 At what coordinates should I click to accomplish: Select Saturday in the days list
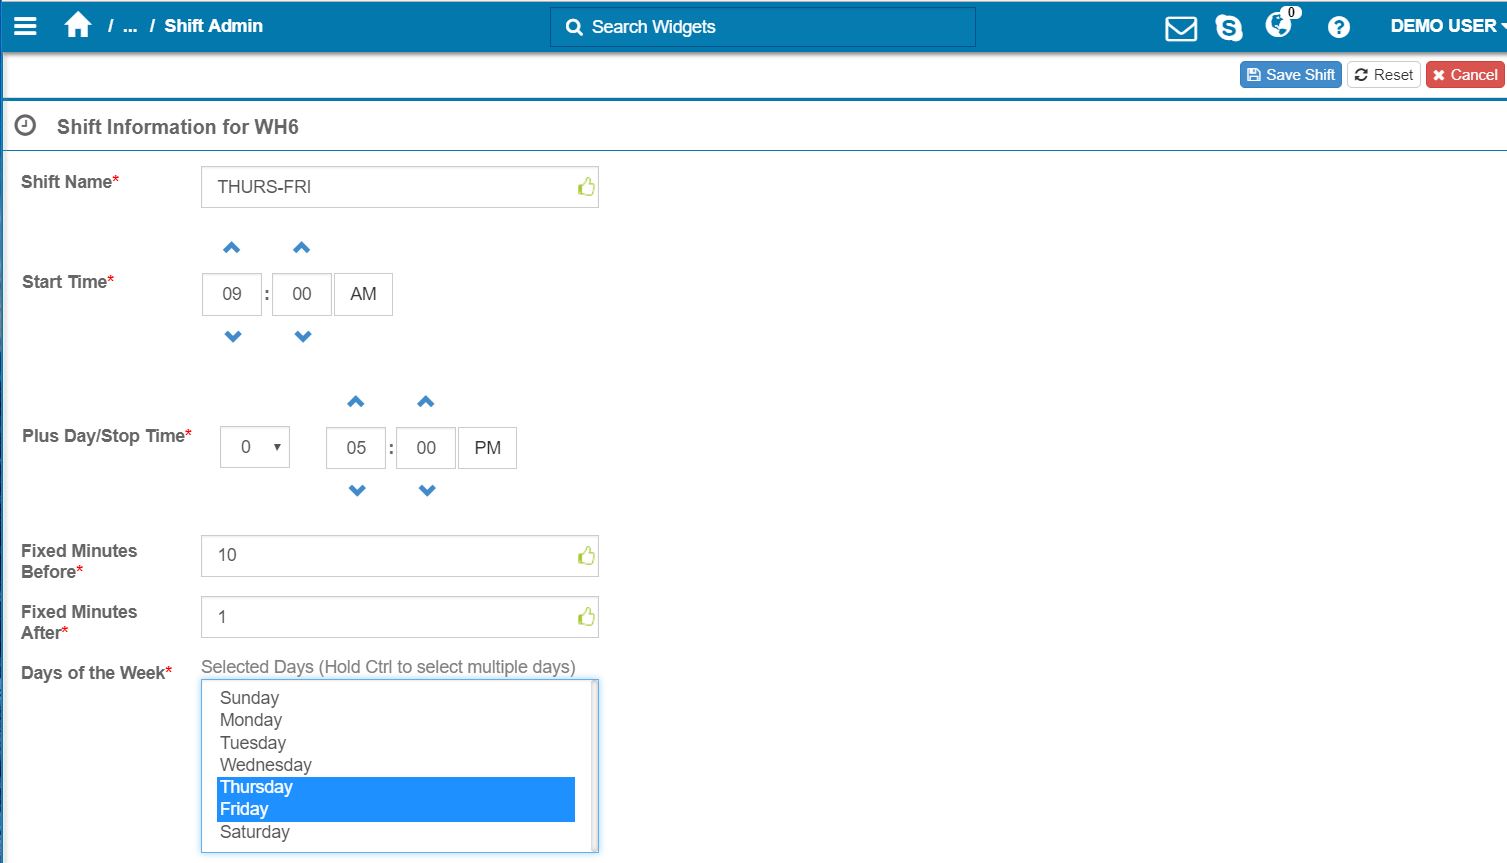255,832
